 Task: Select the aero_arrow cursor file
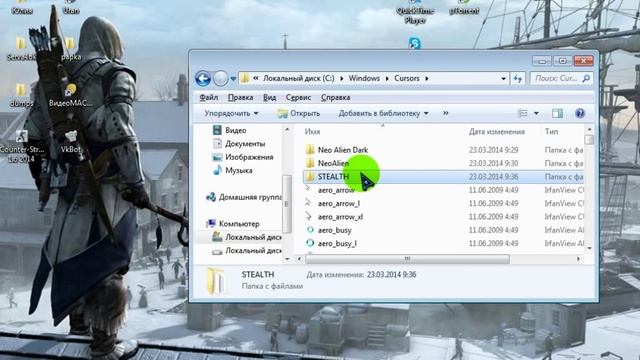pyautogui.click(x=336, y=190)
